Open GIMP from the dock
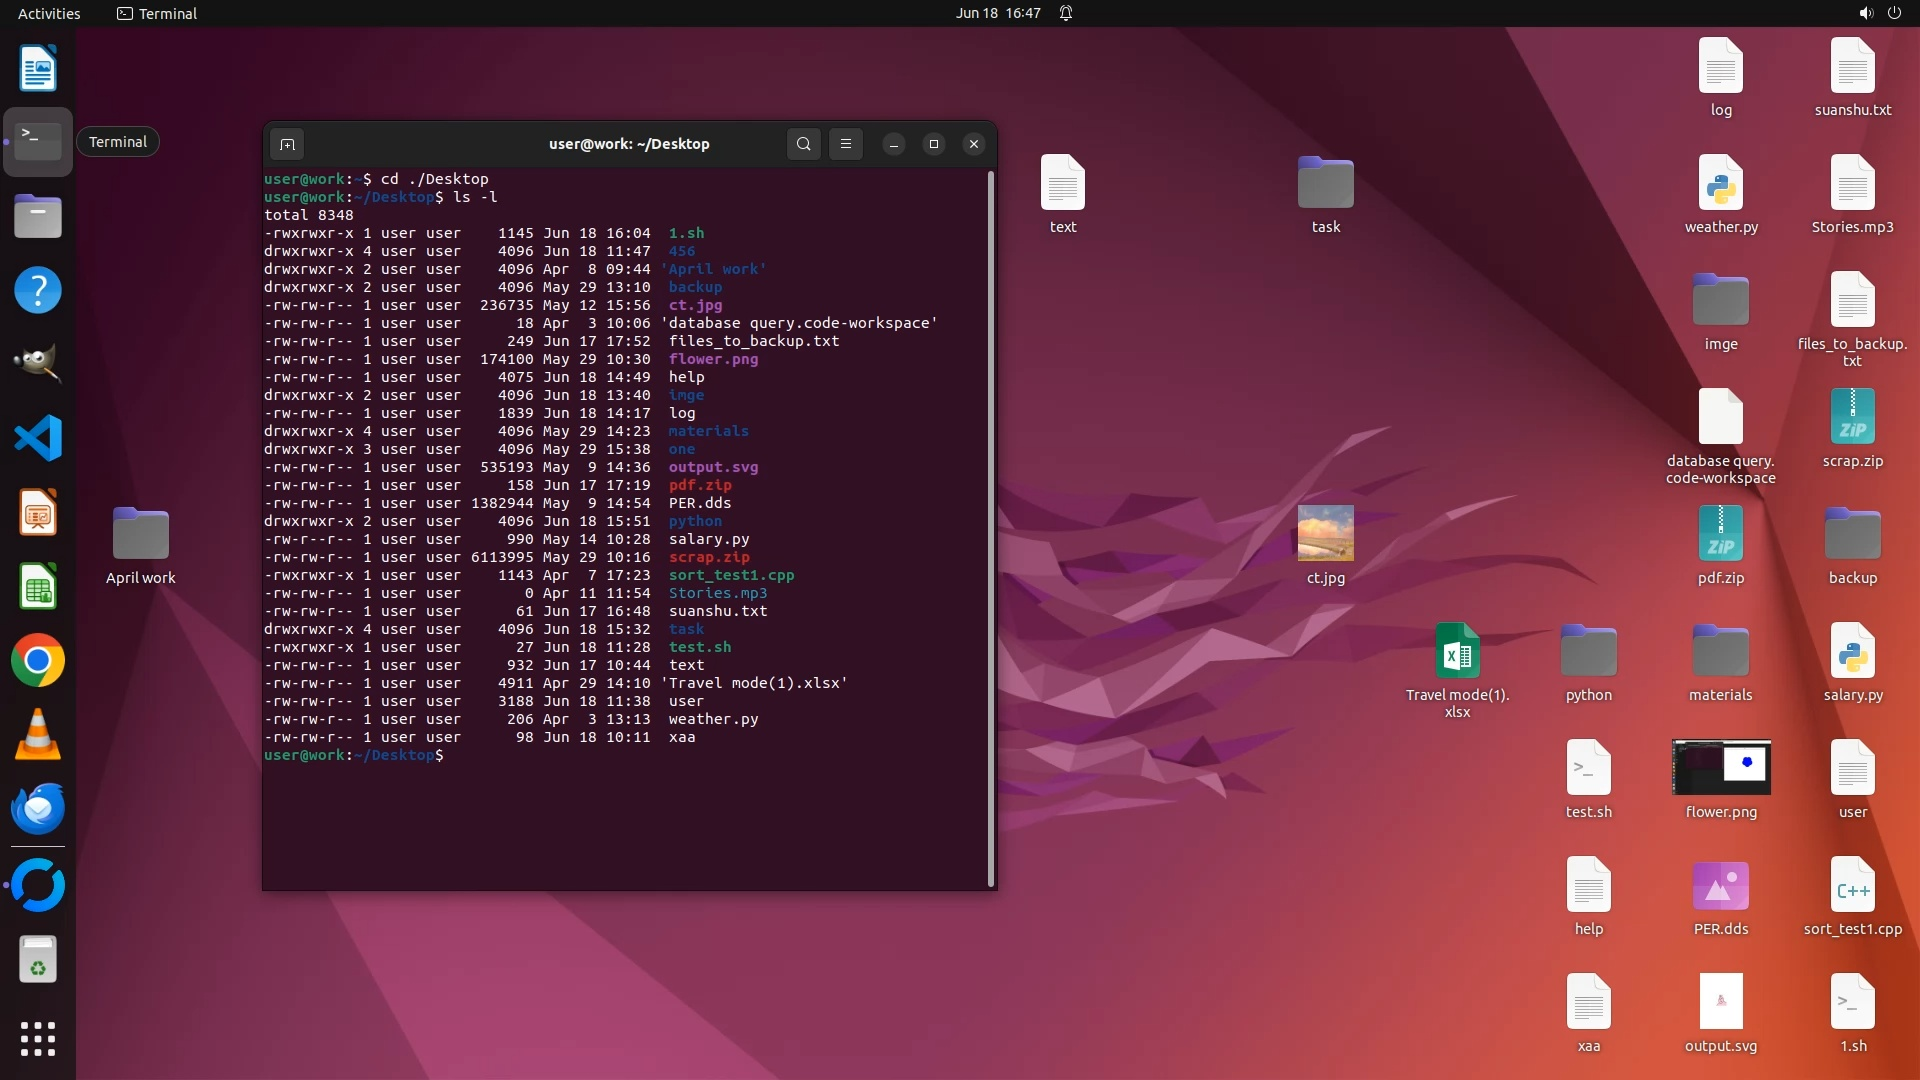Viewport: 1920px width, 1080px height. coord(38,364)
